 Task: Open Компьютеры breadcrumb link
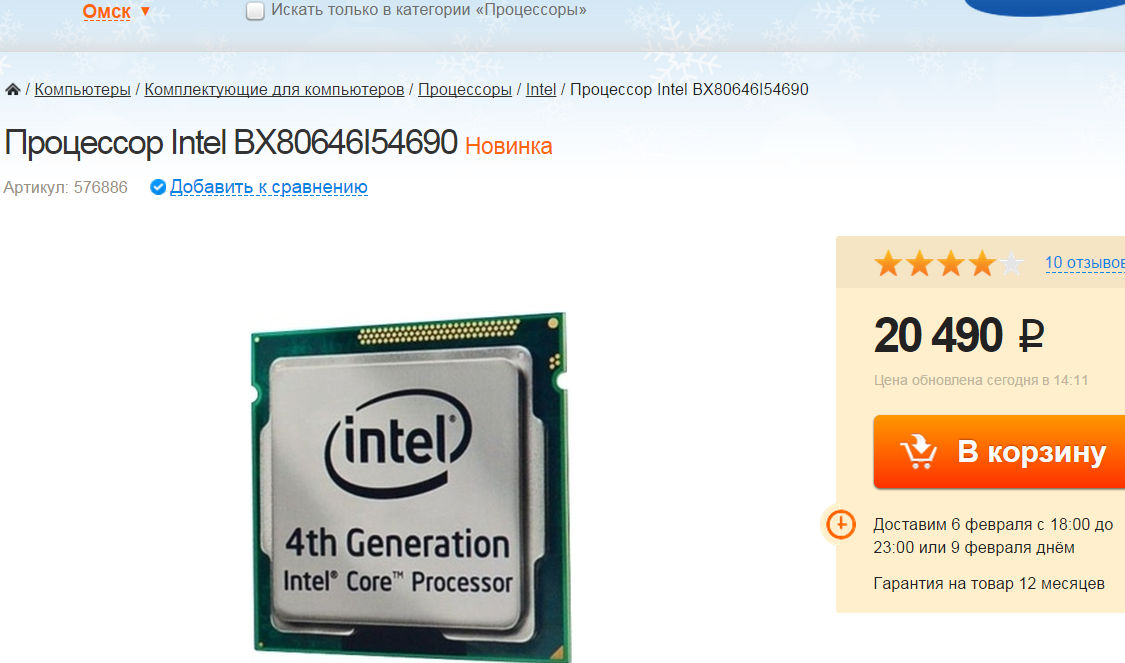[x=83, y=90]
